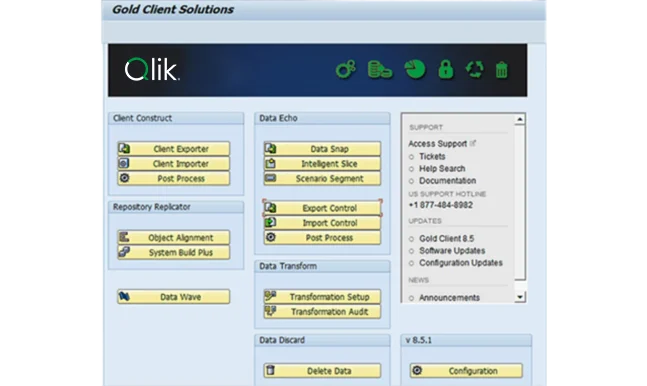Image resolution: width=647 pixels, height=386 pixels.
Task: Open Intelligent Slice
Action: pos(322,164)
